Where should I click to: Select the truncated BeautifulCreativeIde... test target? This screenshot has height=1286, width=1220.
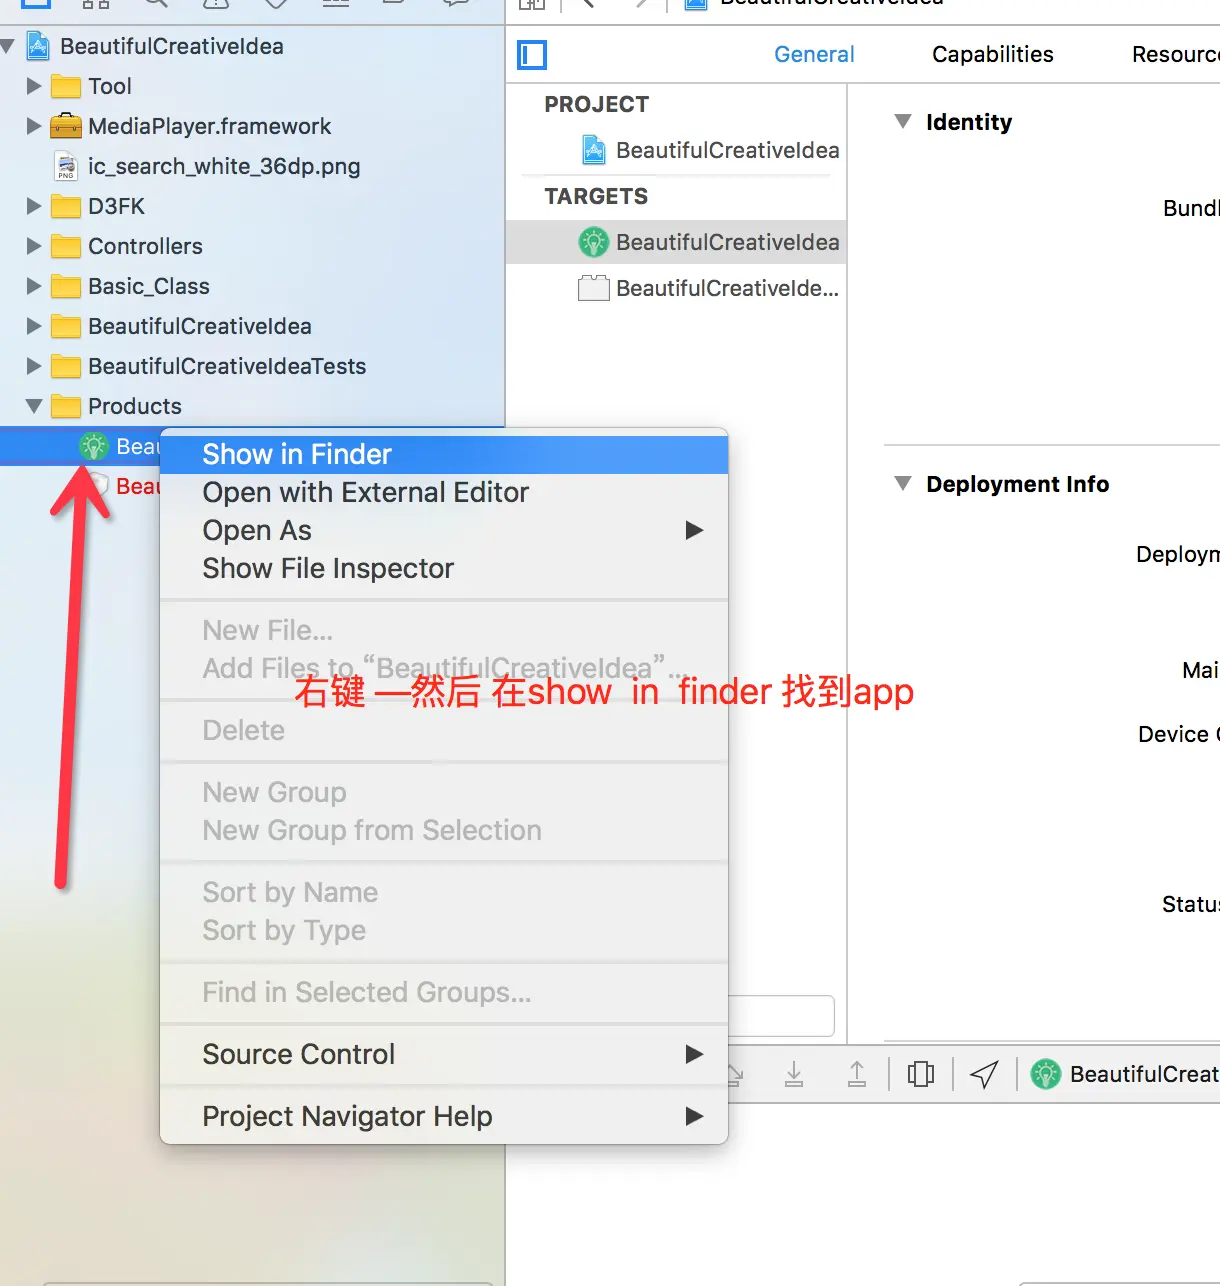pos(676,288)
